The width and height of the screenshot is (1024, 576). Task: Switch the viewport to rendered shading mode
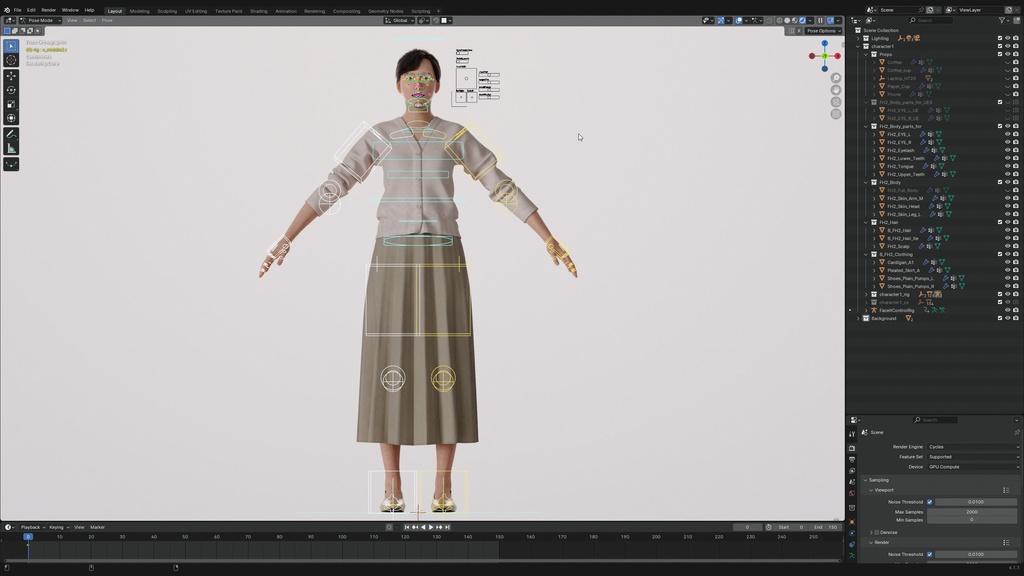coord(803,19)
